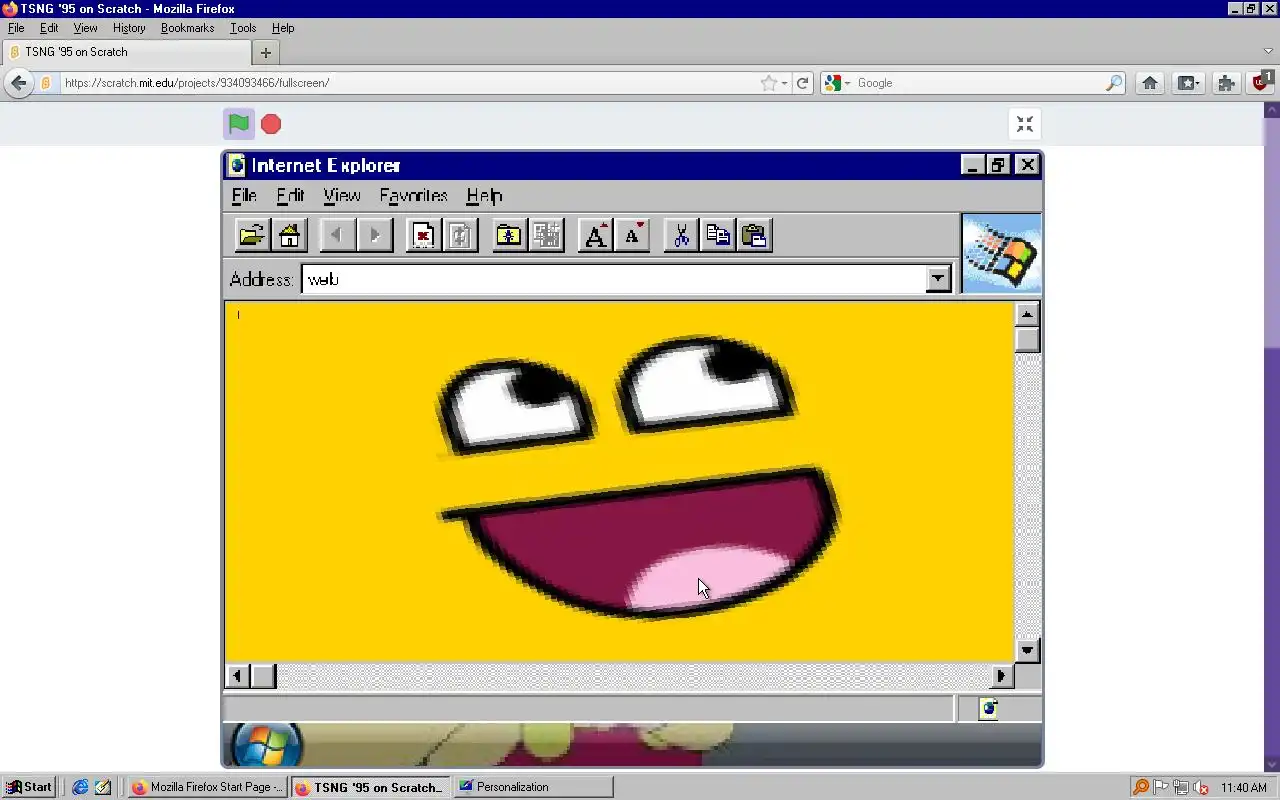Viewport: 1280px width, 800px height.
Task: Click the vertical scrollbar thumb in Internet Explorer
Action: tap(1027, 340)
